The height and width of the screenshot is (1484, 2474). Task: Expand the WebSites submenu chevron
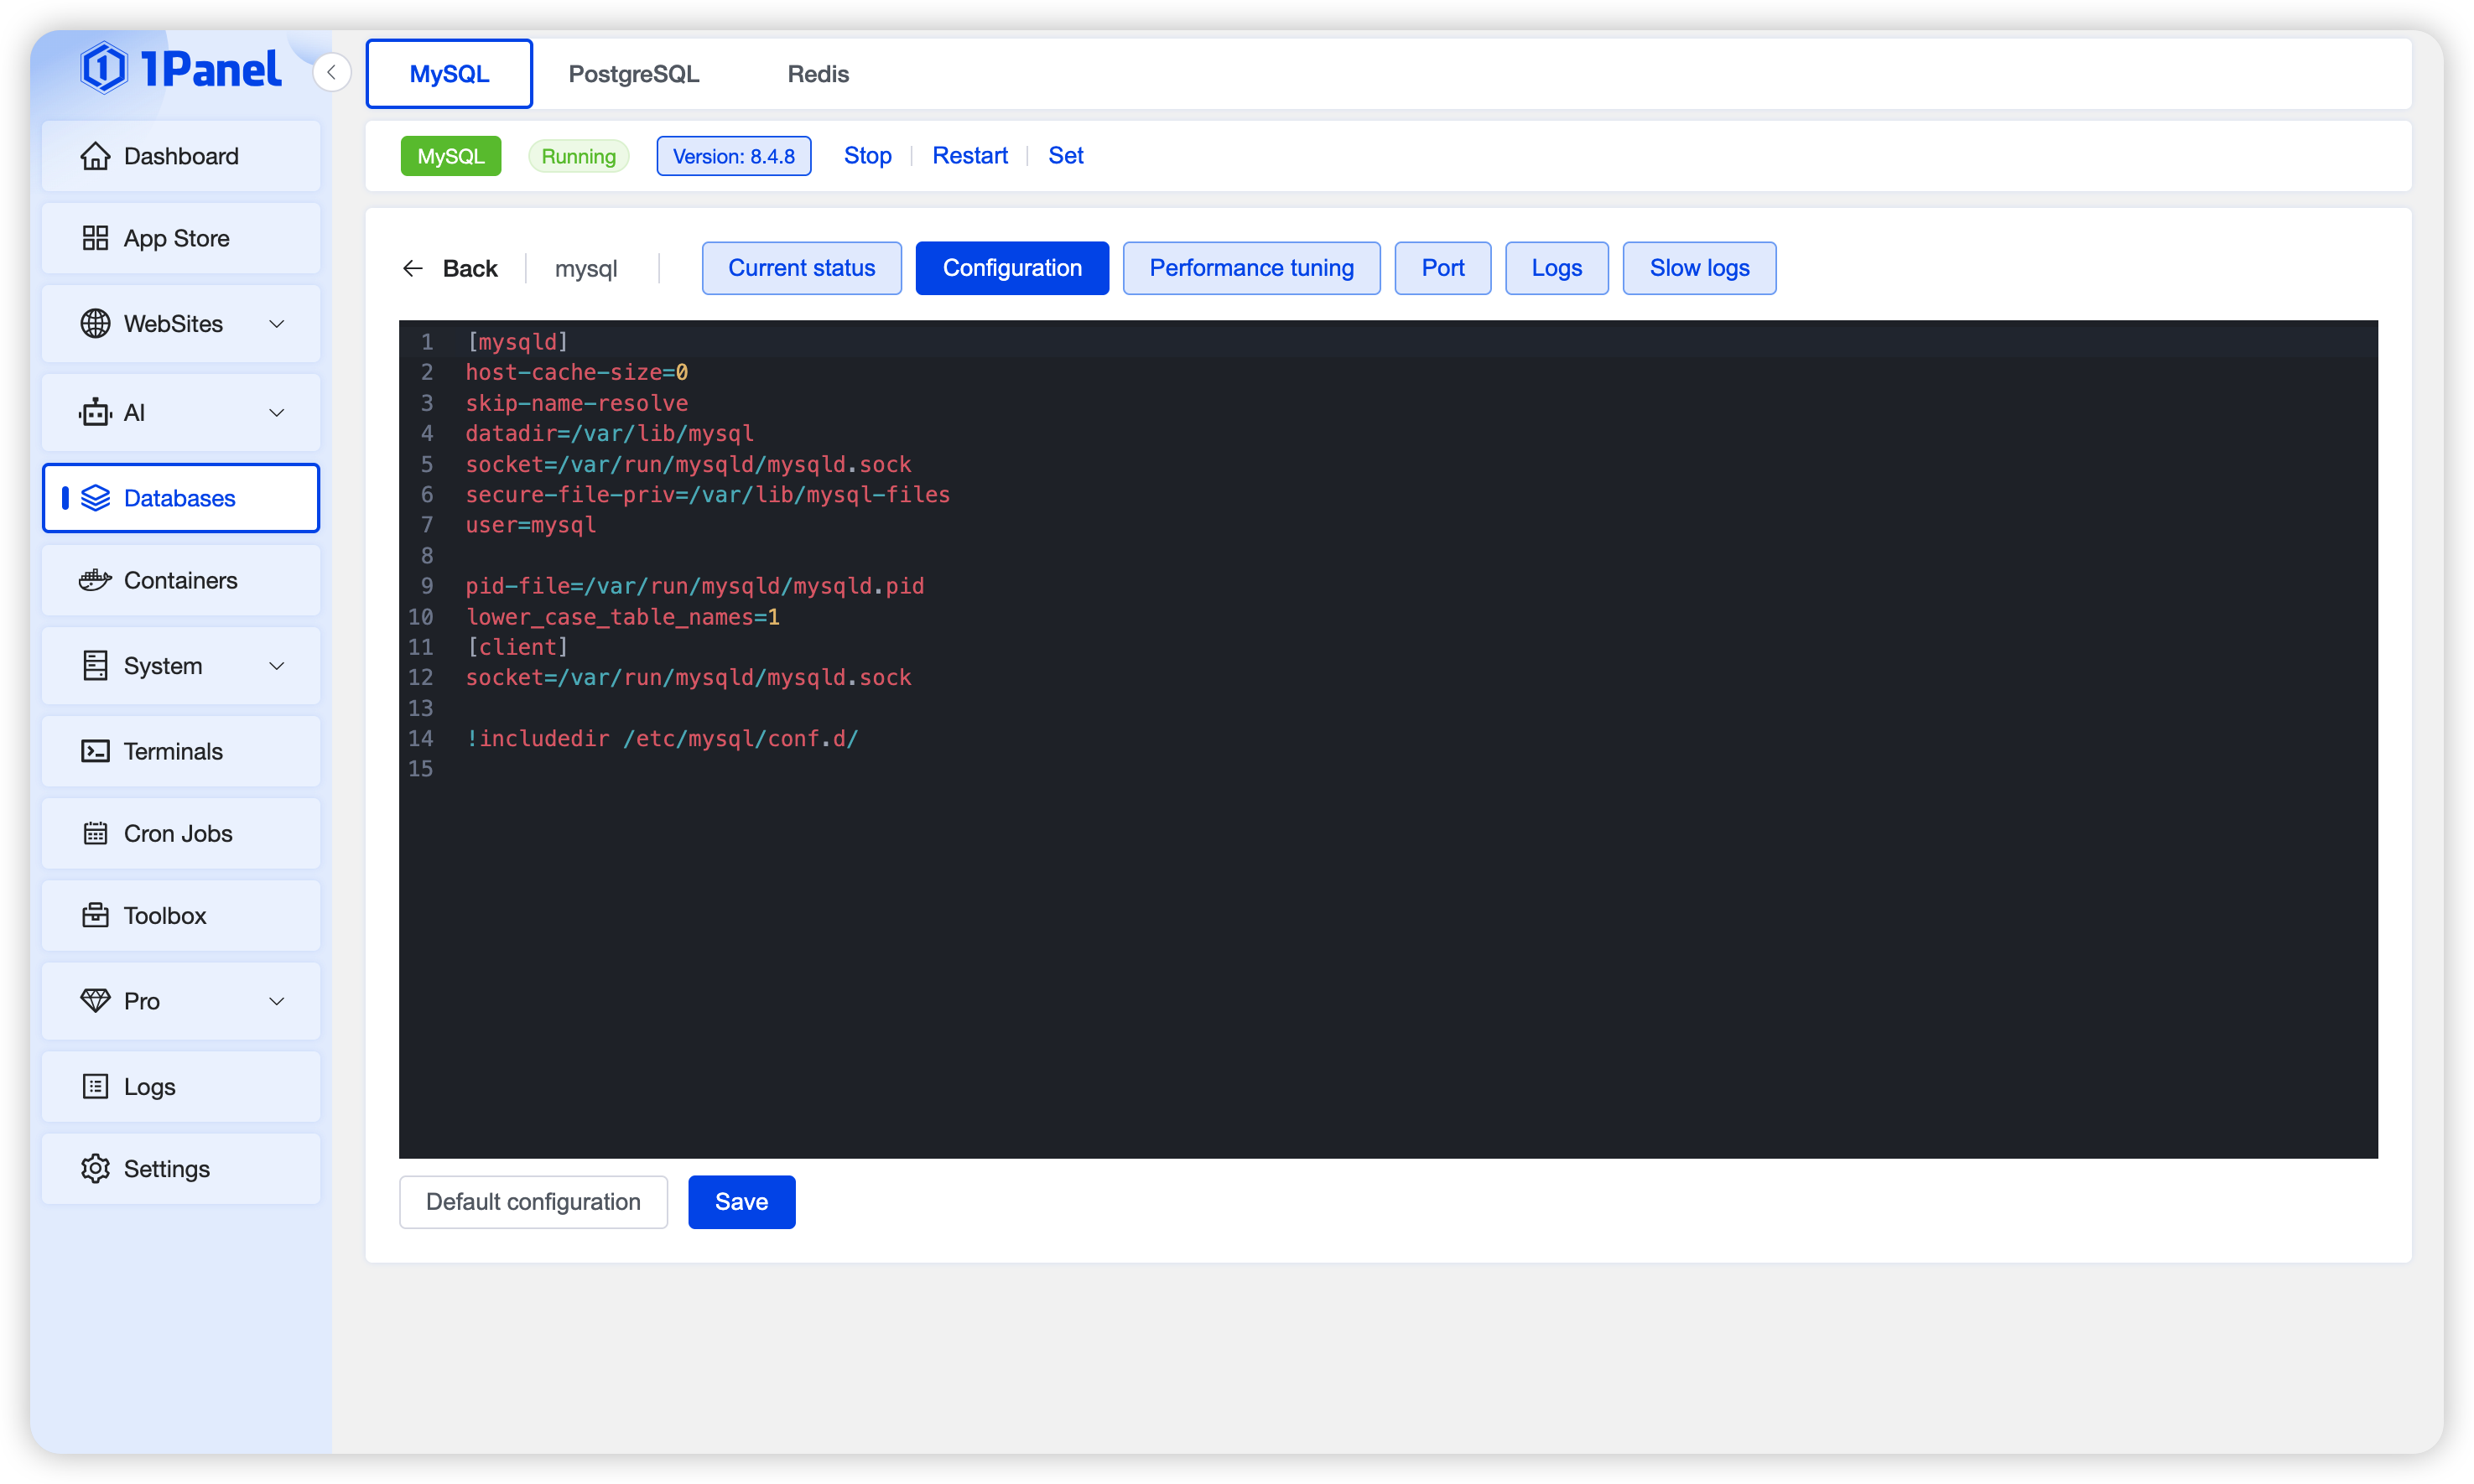[277, 323]
